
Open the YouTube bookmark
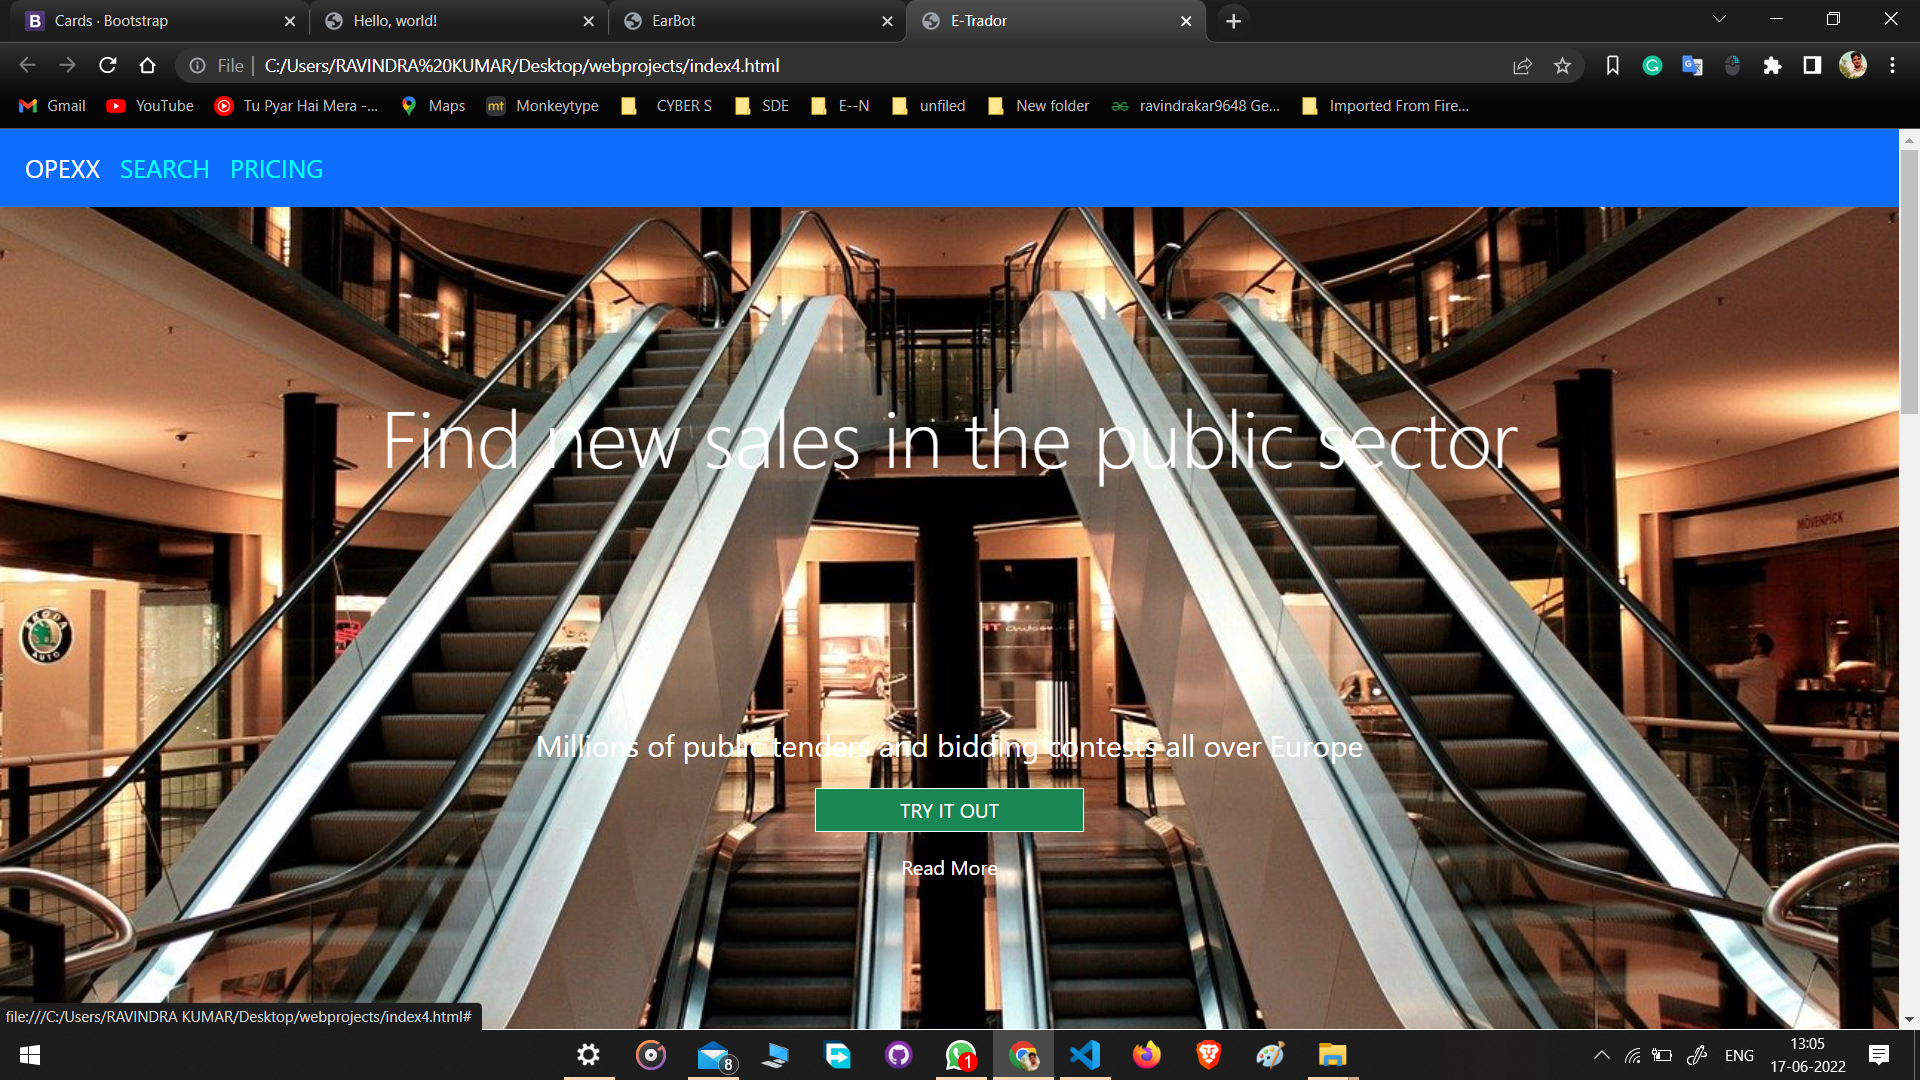151,106
